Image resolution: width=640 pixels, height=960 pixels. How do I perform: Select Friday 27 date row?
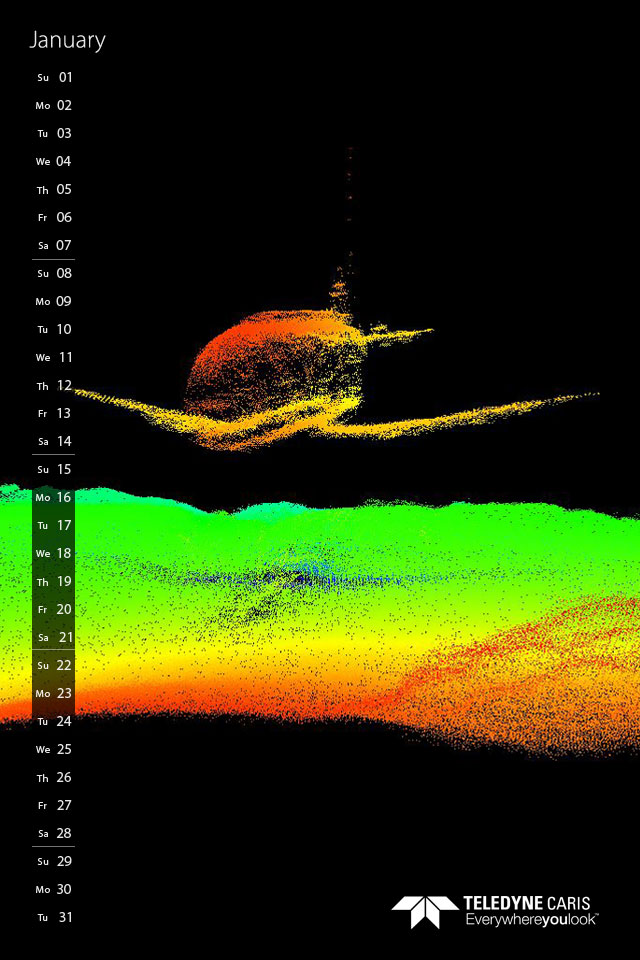point(54,806)
